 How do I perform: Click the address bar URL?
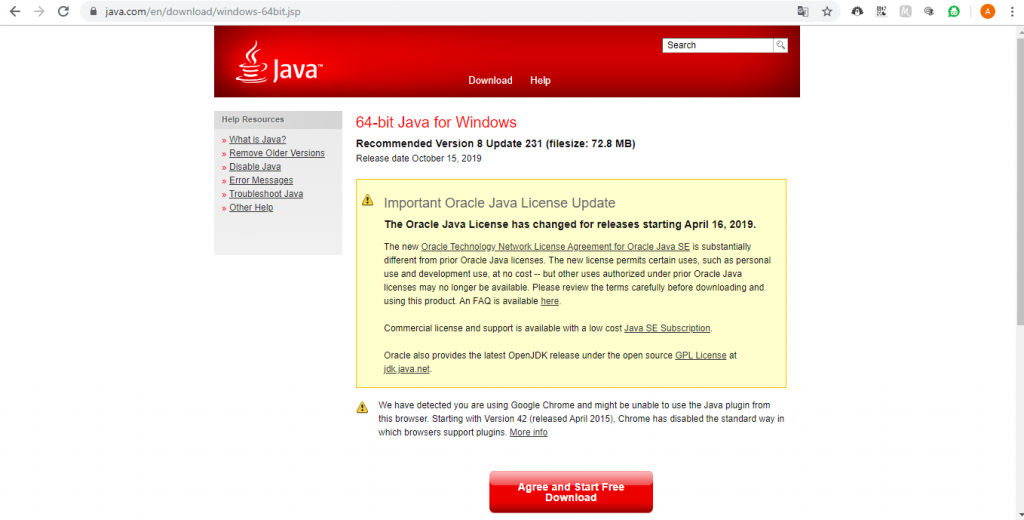coord(203,11)
